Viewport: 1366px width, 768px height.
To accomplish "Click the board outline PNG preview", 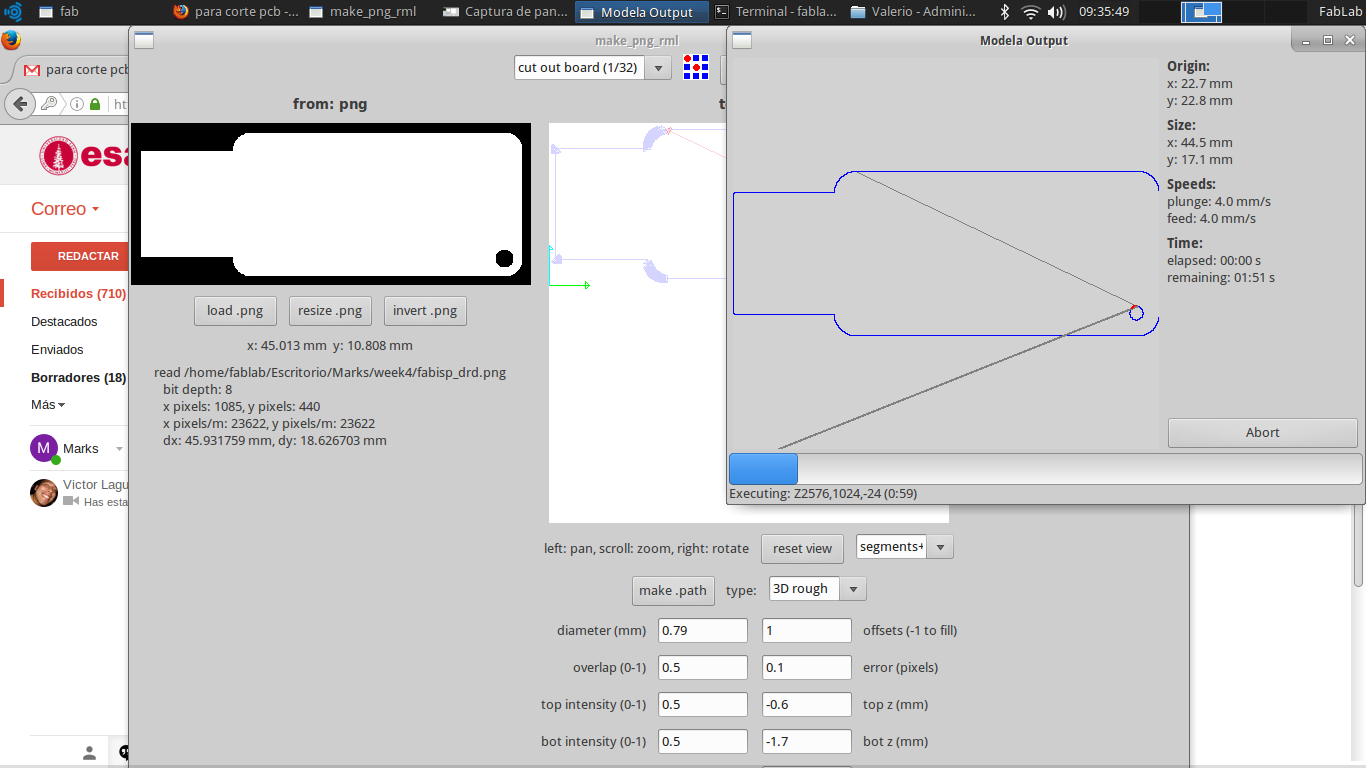I will 331,204.
